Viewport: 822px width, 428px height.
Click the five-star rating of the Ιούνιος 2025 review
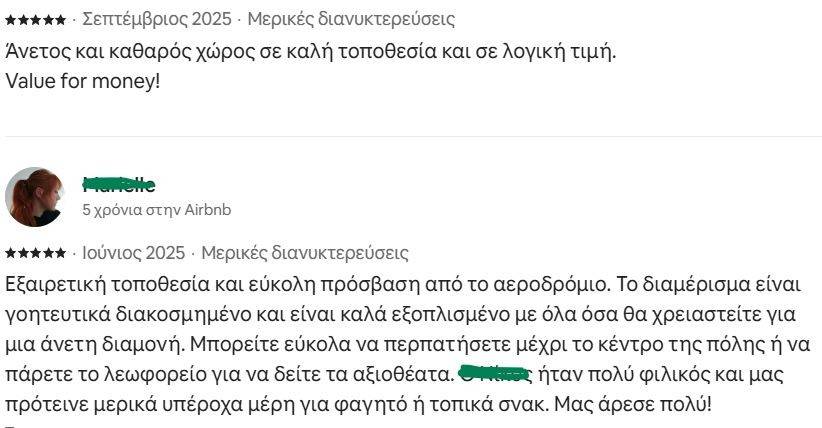35,253
